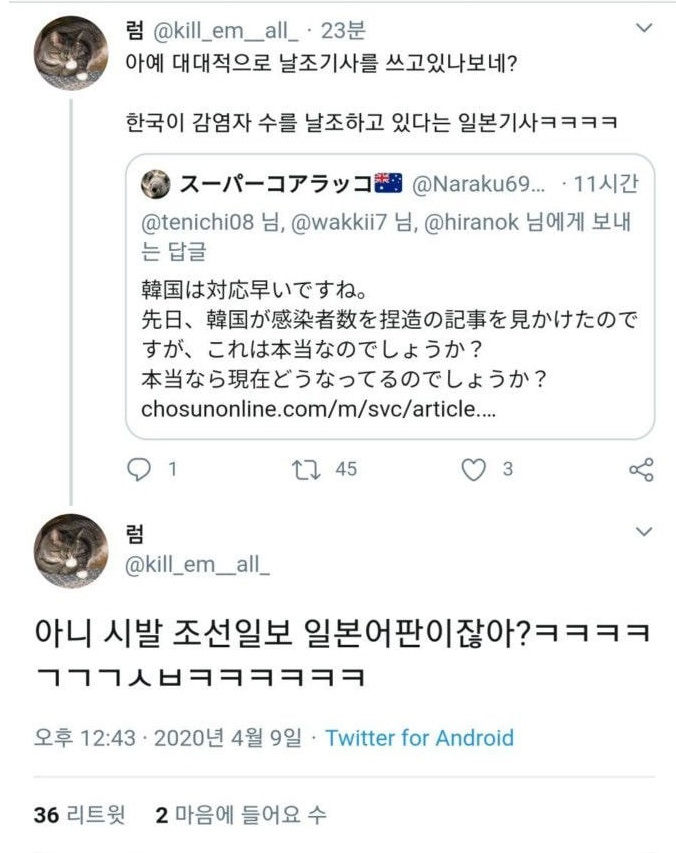
Task: Click the @hiranok mention
Action: 472,223
